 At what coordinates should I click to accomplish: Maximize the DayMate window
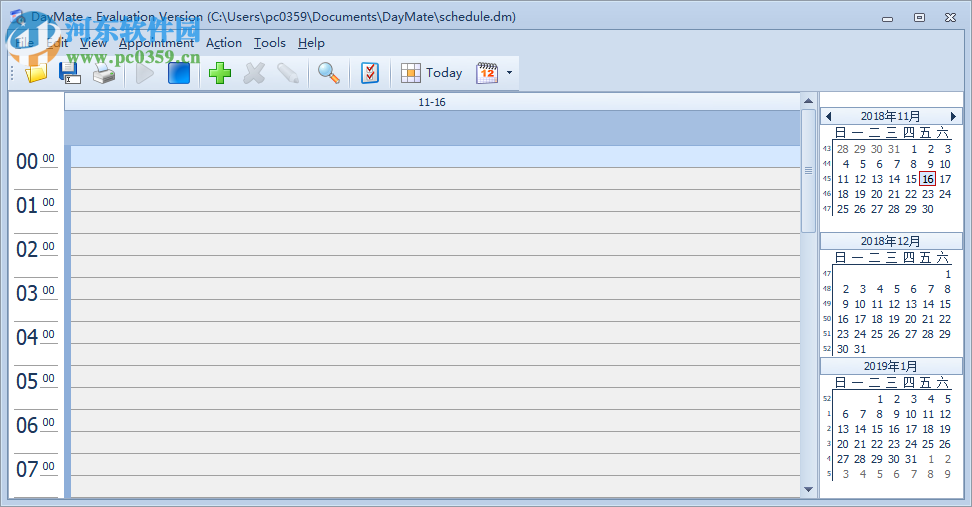(919, 18)
